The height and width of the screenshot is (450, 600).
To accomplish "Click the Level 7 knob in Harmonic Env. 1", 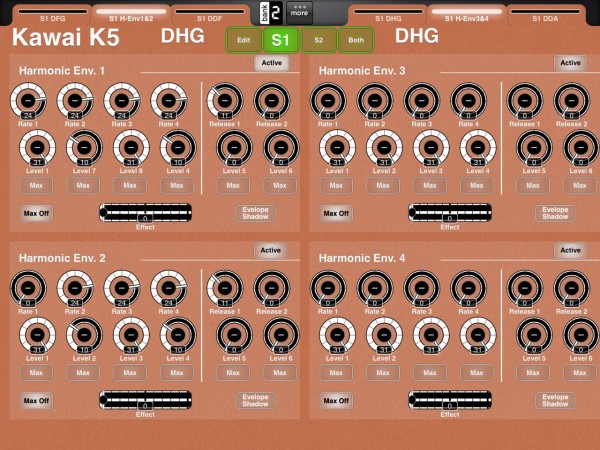I will click(84, 148).
